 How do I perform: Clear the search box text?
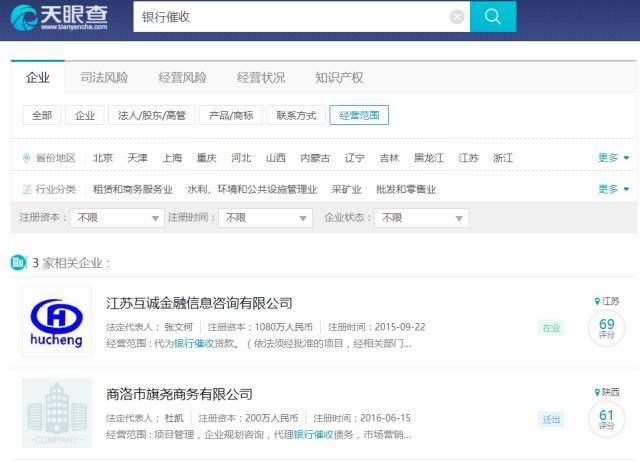click(x=457, y=17)
